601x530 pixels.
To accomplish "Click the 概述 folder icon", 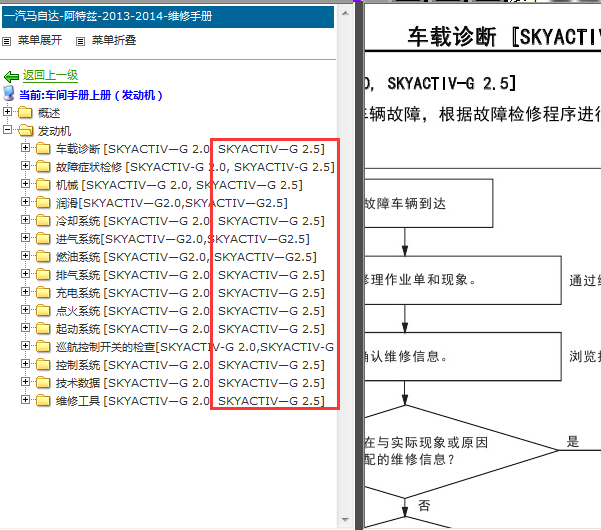I will 25,112.
